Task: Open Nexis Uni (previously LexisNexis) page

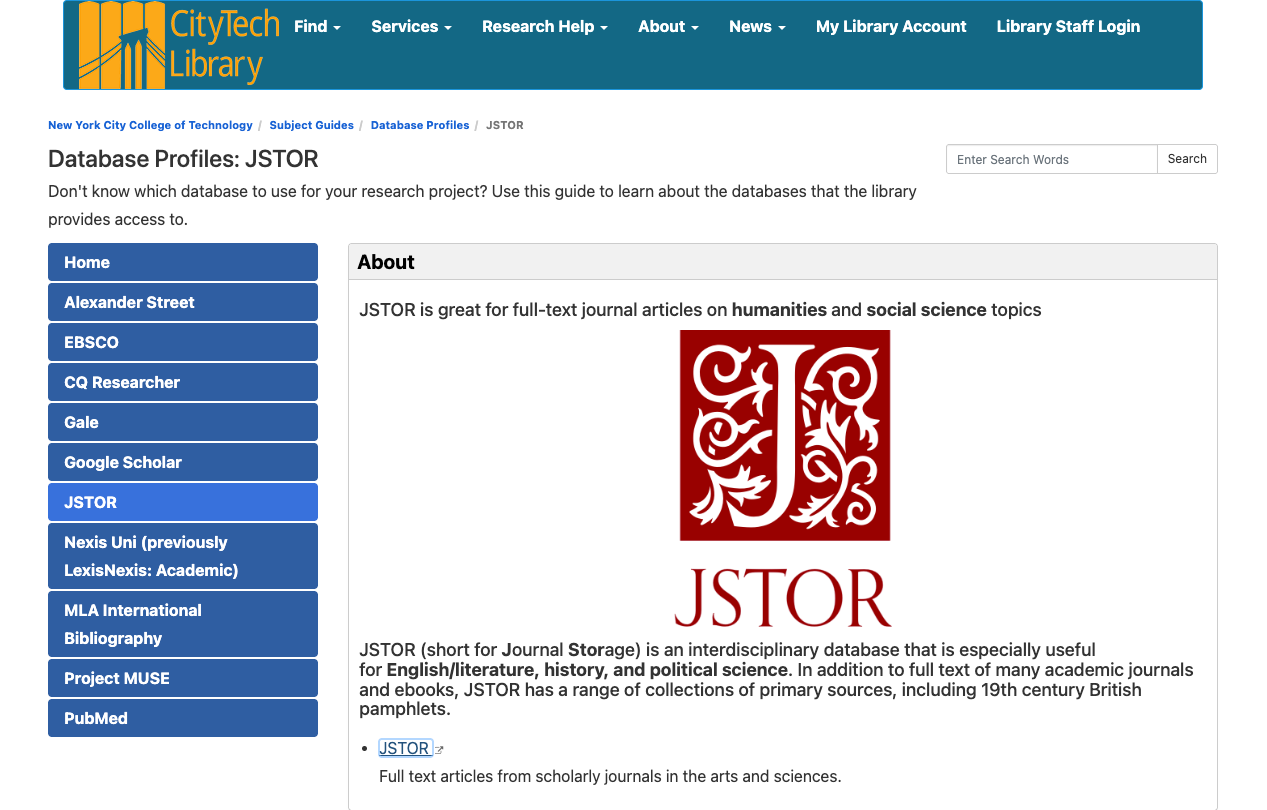Action: (x=183, y=556)
